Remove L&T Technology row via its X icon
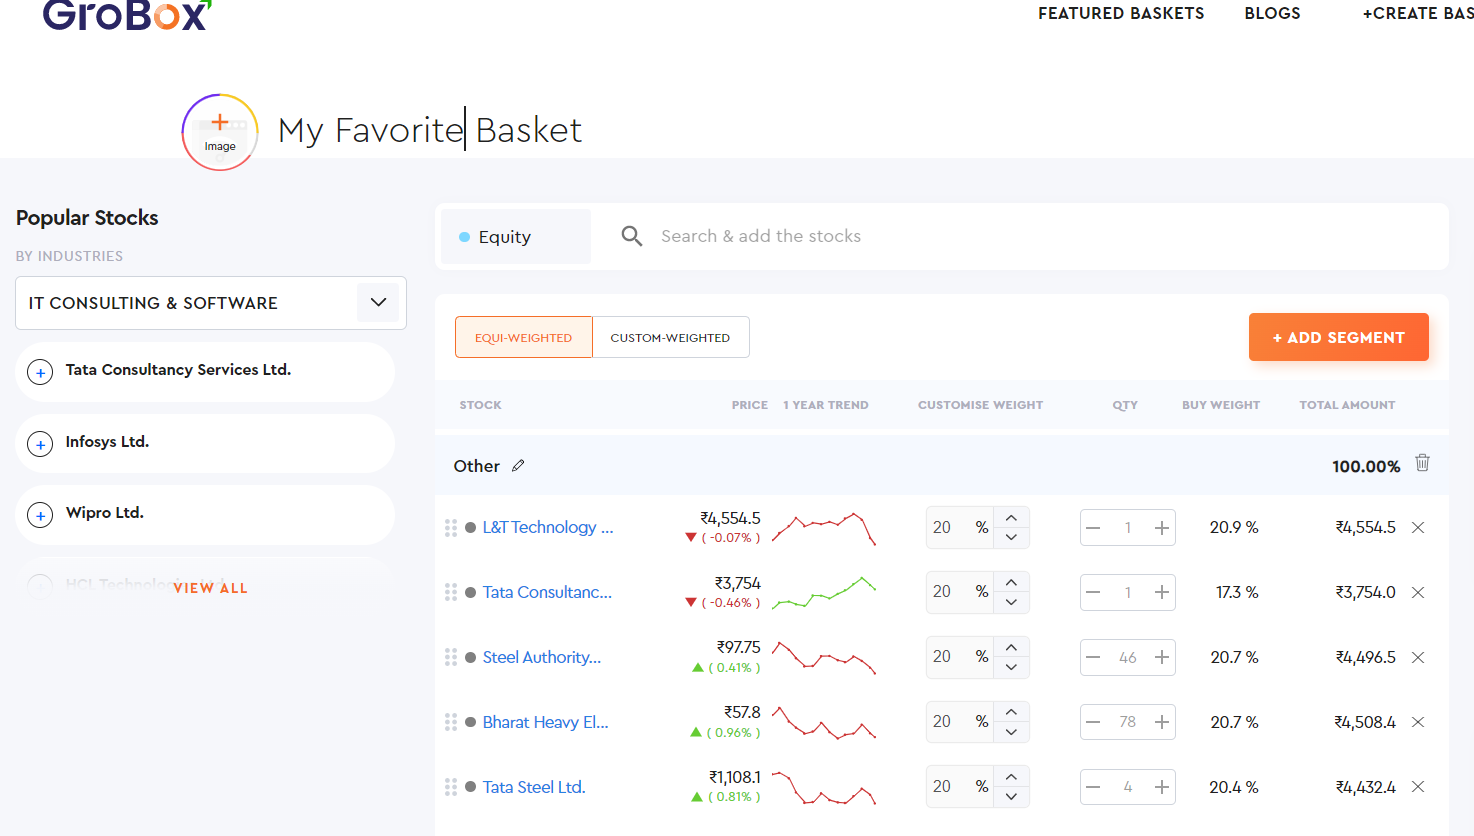Image resolution: width=1474 pixels, height=836 pixels. click(x=1417, y=527)
